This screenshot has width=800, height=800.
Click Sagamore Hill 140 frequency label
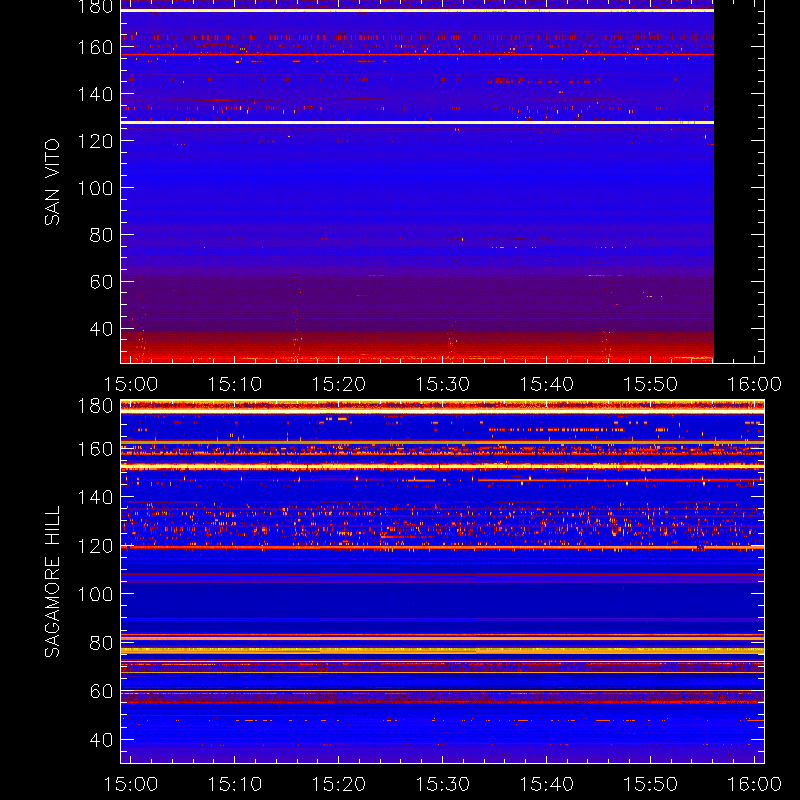tap(95, 497)
